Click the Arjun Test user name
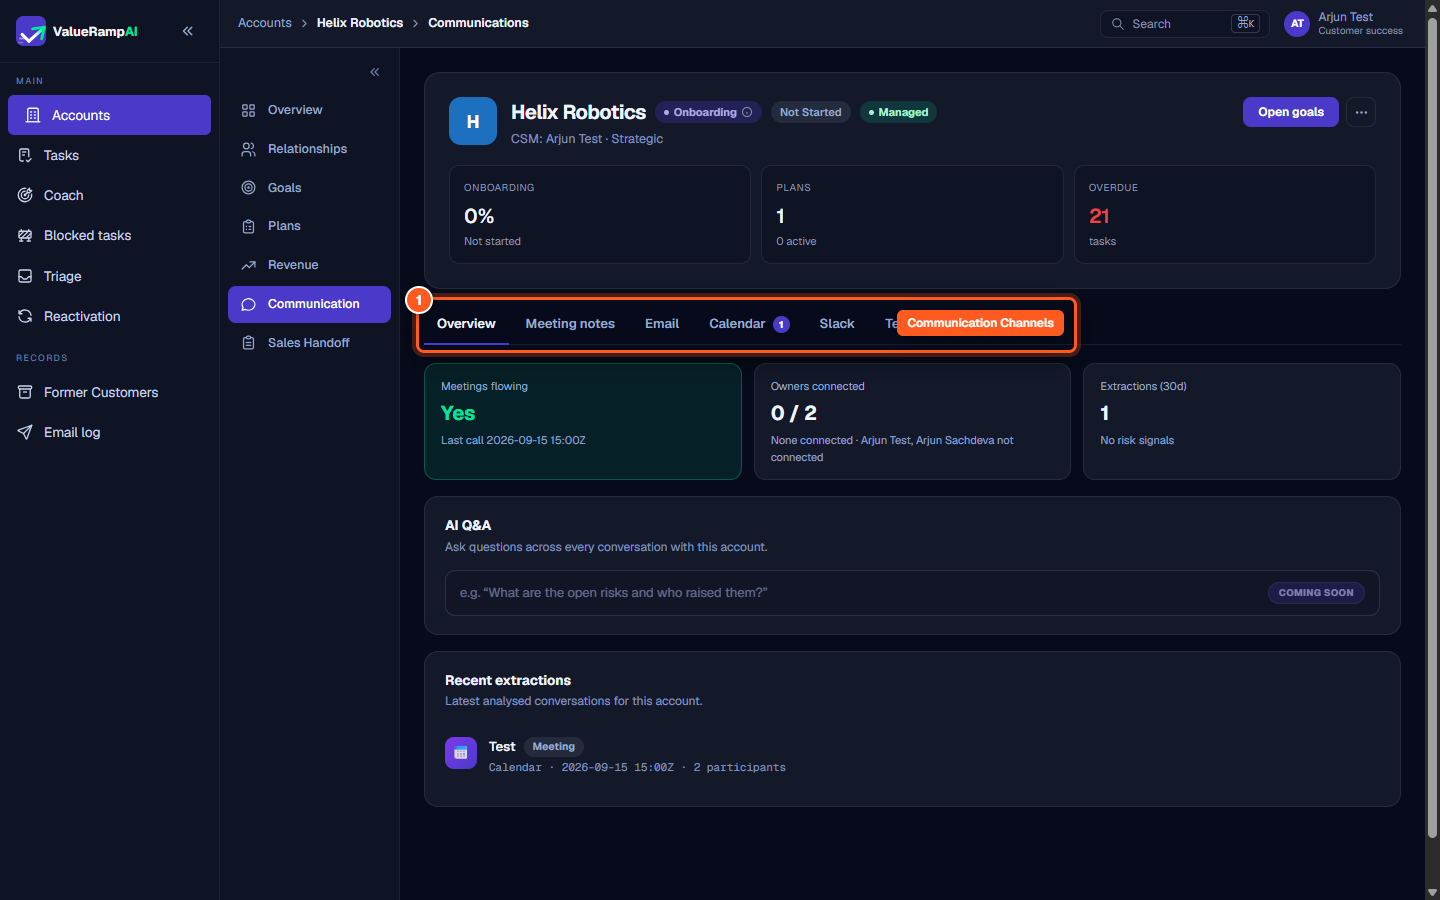This screenshot has height=900, width=1440. tap(1345, 17)
